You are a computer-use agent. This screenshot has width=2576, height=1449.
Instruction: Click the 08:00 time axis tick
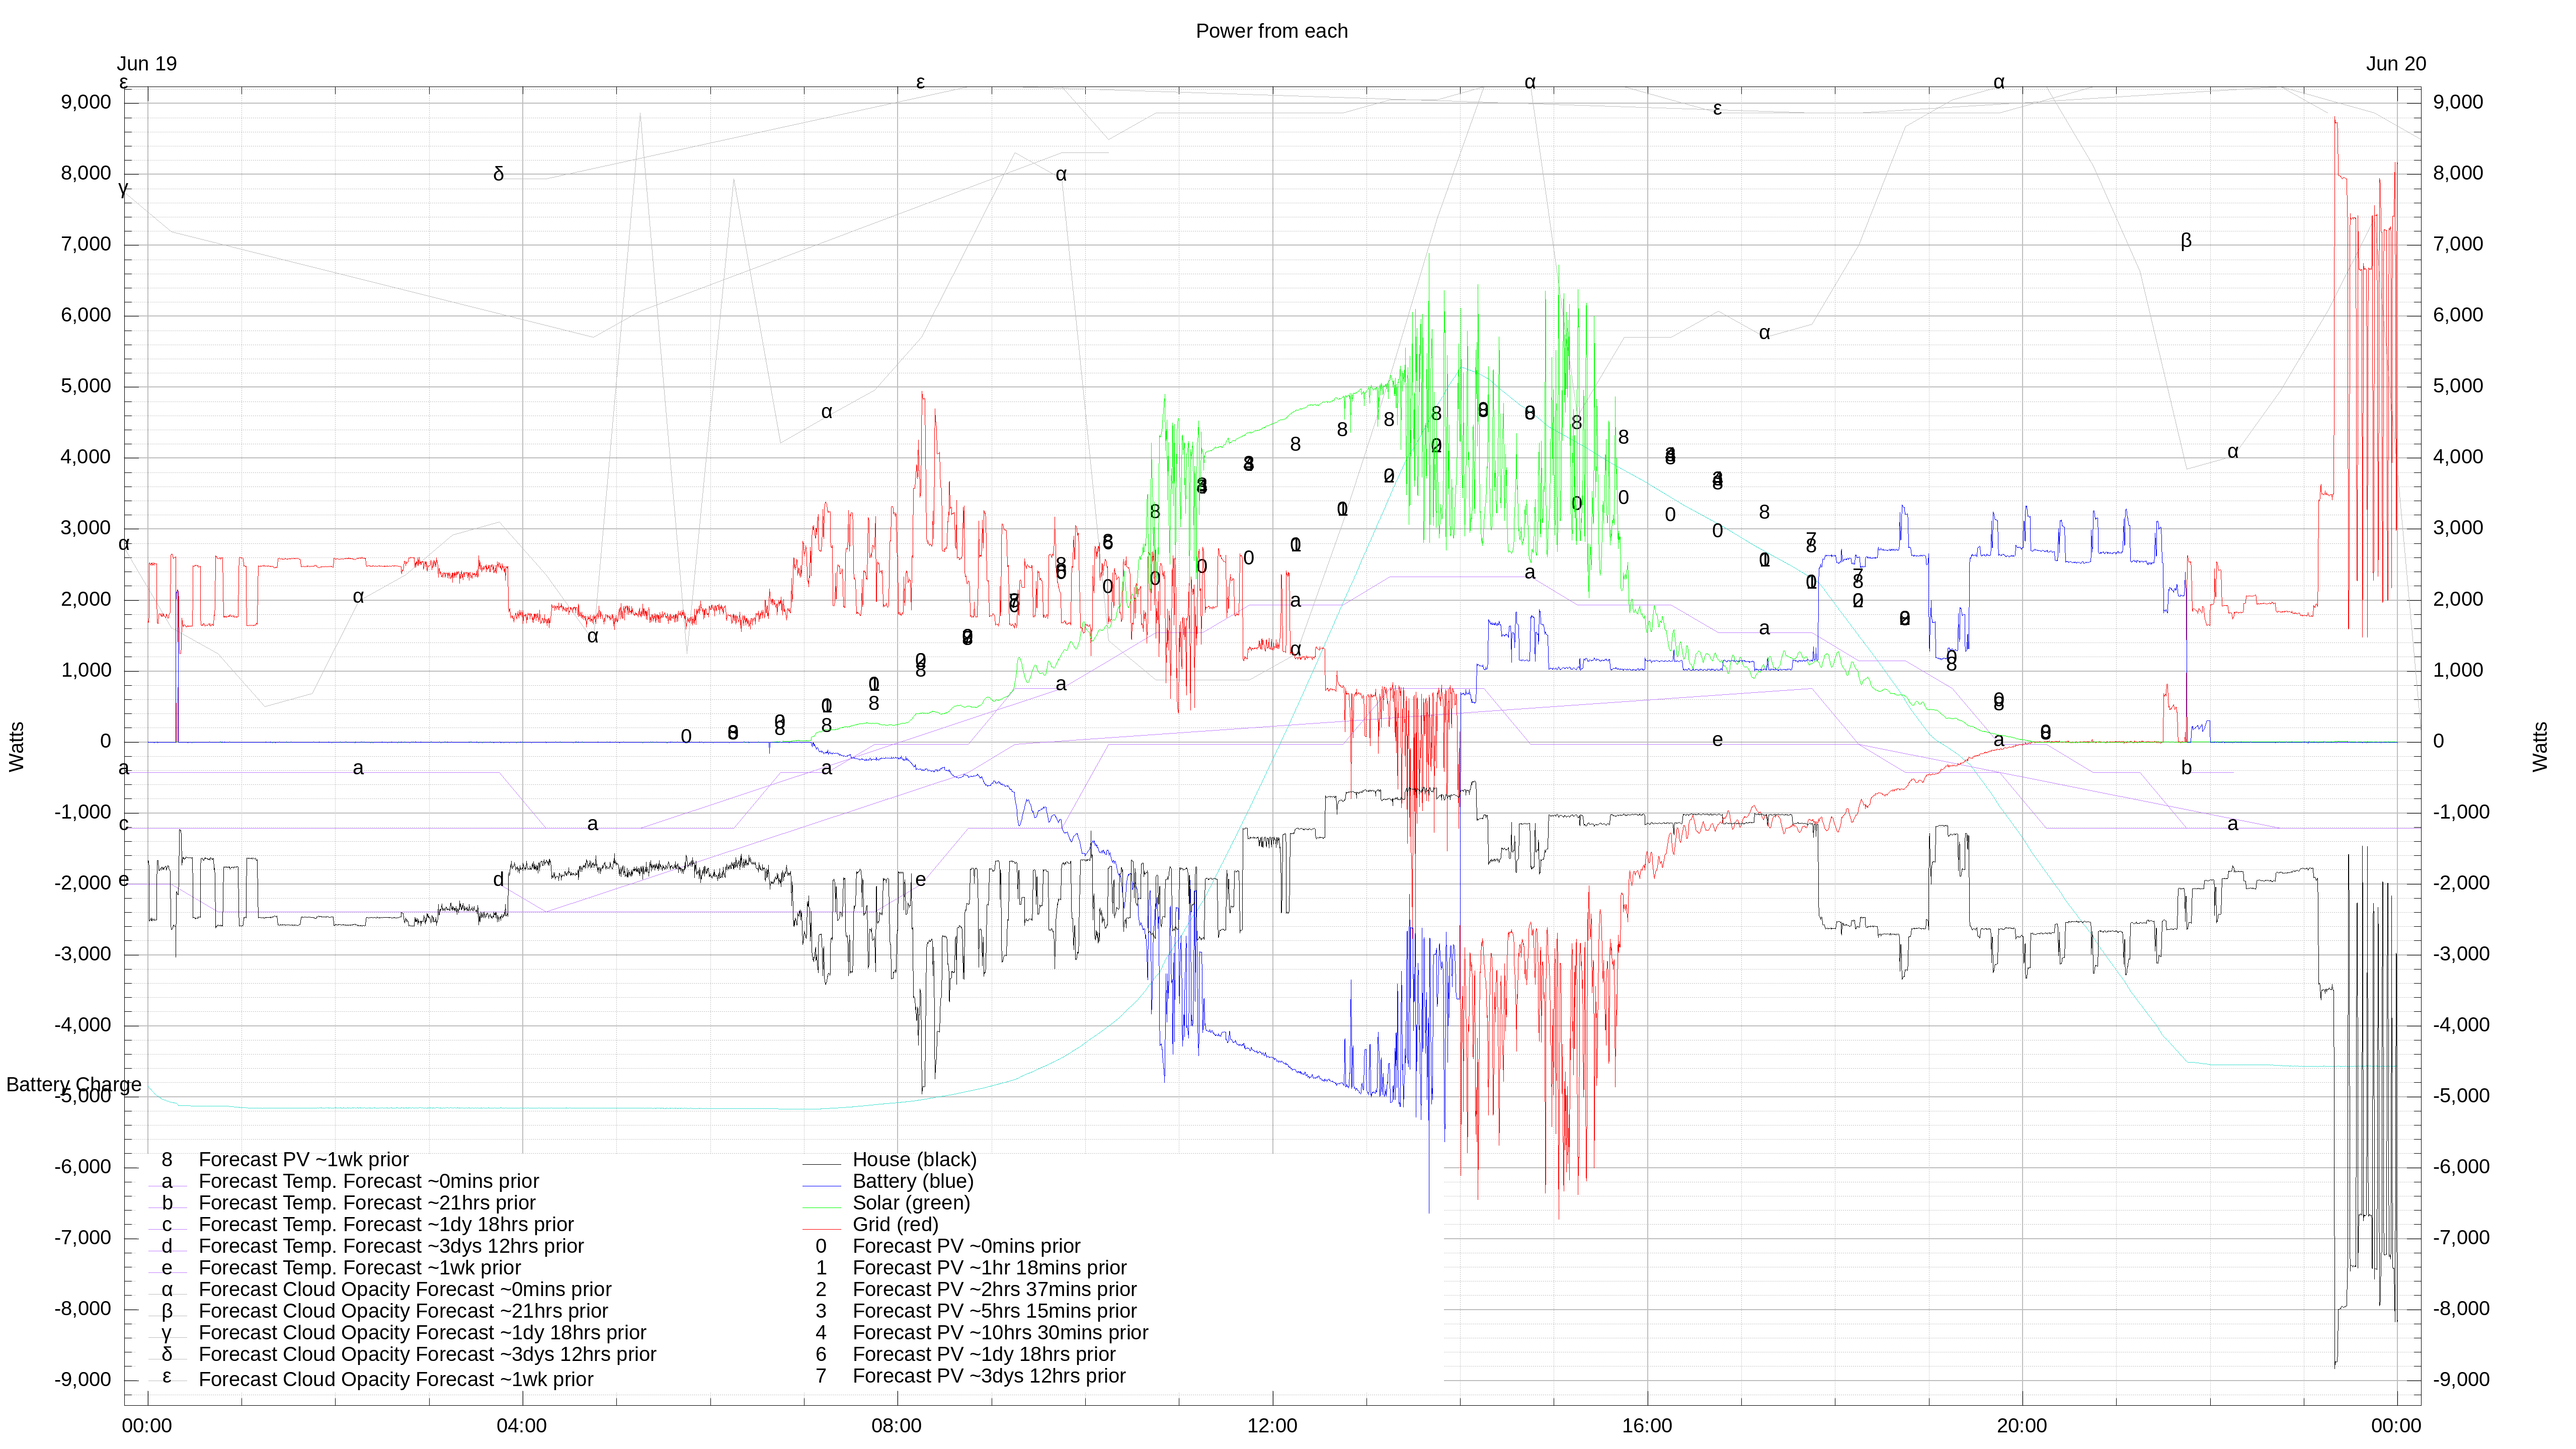click(896, 1426)
